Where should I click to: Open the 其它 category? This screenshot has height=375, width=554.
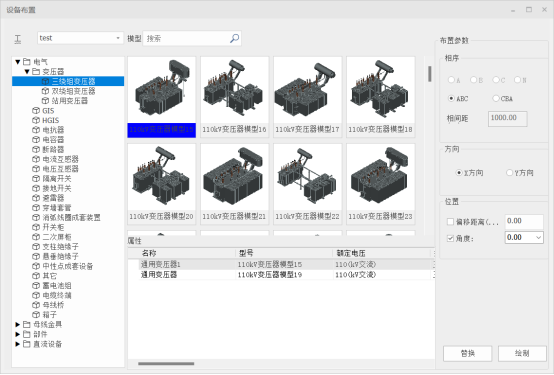click(x=44, y=276)
